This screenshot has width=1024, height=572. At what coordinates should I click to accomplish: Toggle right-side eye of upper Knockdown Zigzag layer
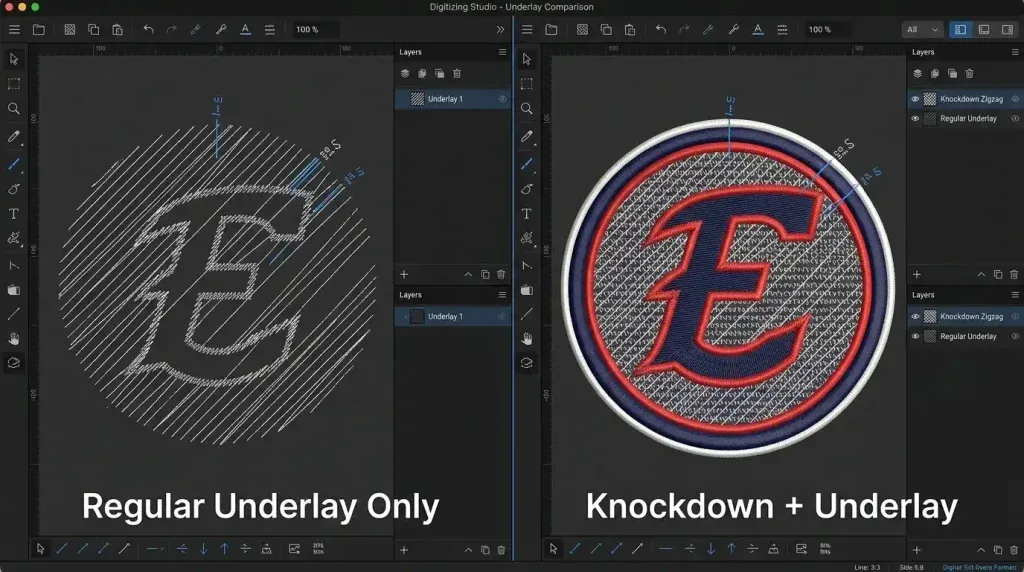click(1015, 99)
